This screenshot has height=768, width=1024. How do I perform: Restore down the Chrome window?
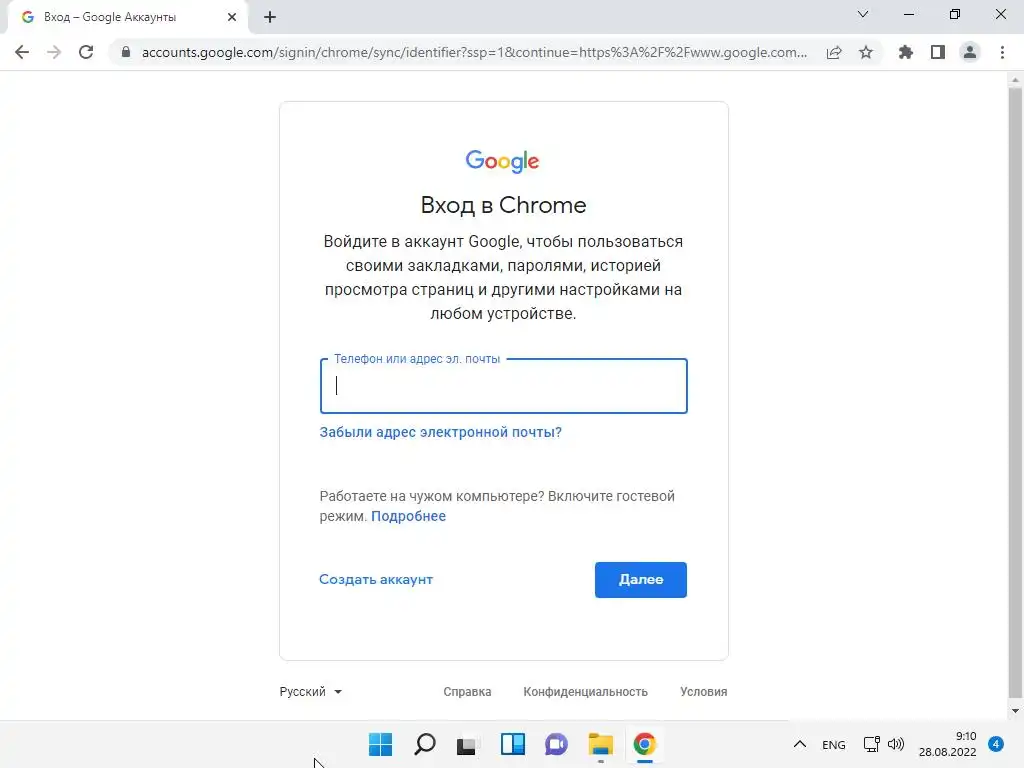(x=955, y=14)
